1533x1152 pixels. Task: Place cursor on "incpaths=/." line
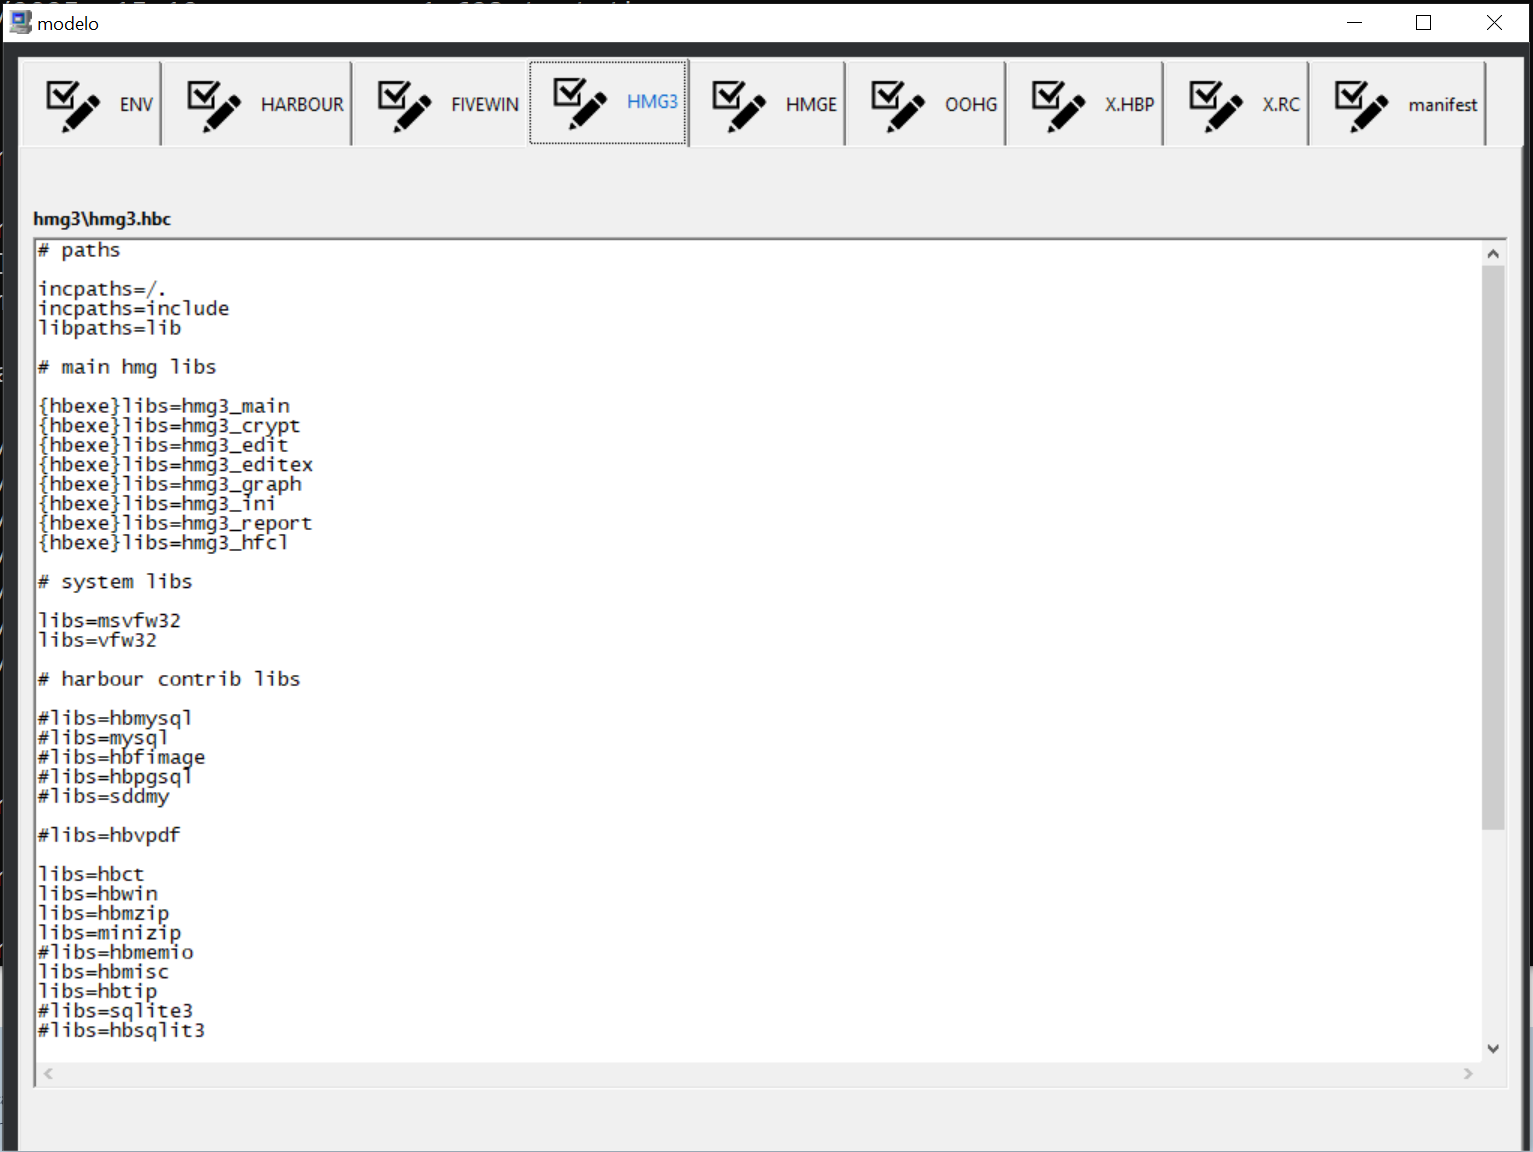[x=102, y=289]
